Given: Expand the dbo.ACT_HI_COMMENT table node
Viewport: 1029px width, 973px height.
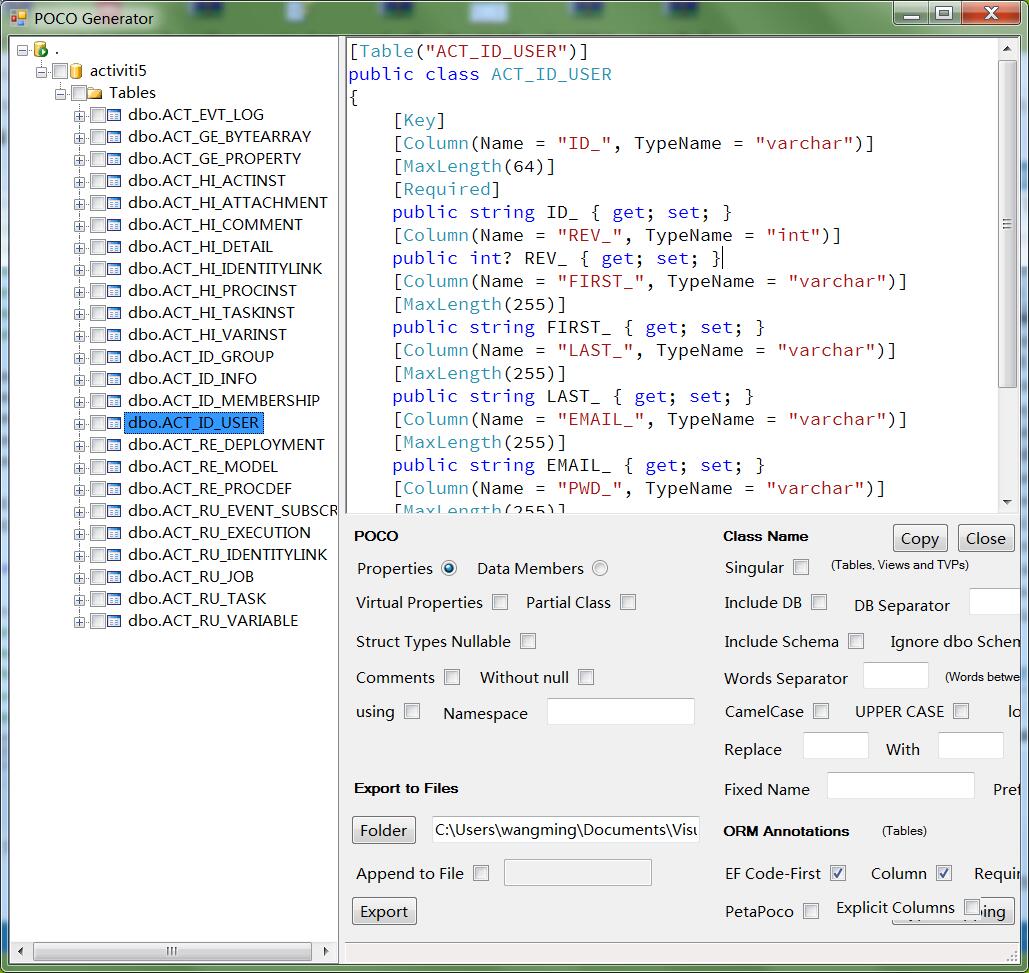Looking at the screenshot, I should (79, 226).
